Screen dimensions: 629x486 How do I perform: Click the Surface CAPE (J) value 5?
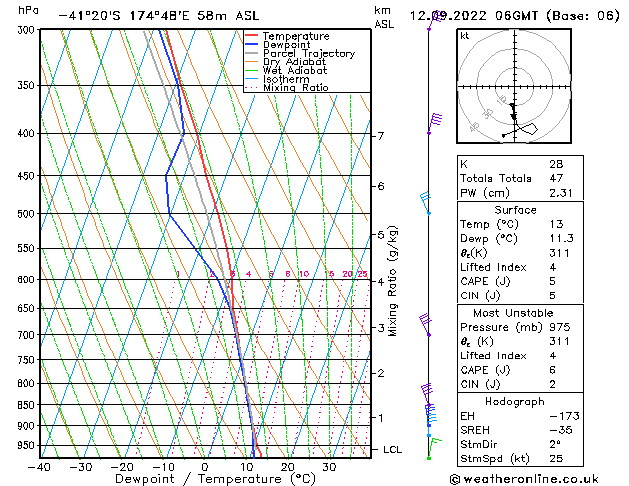(553, 281)
